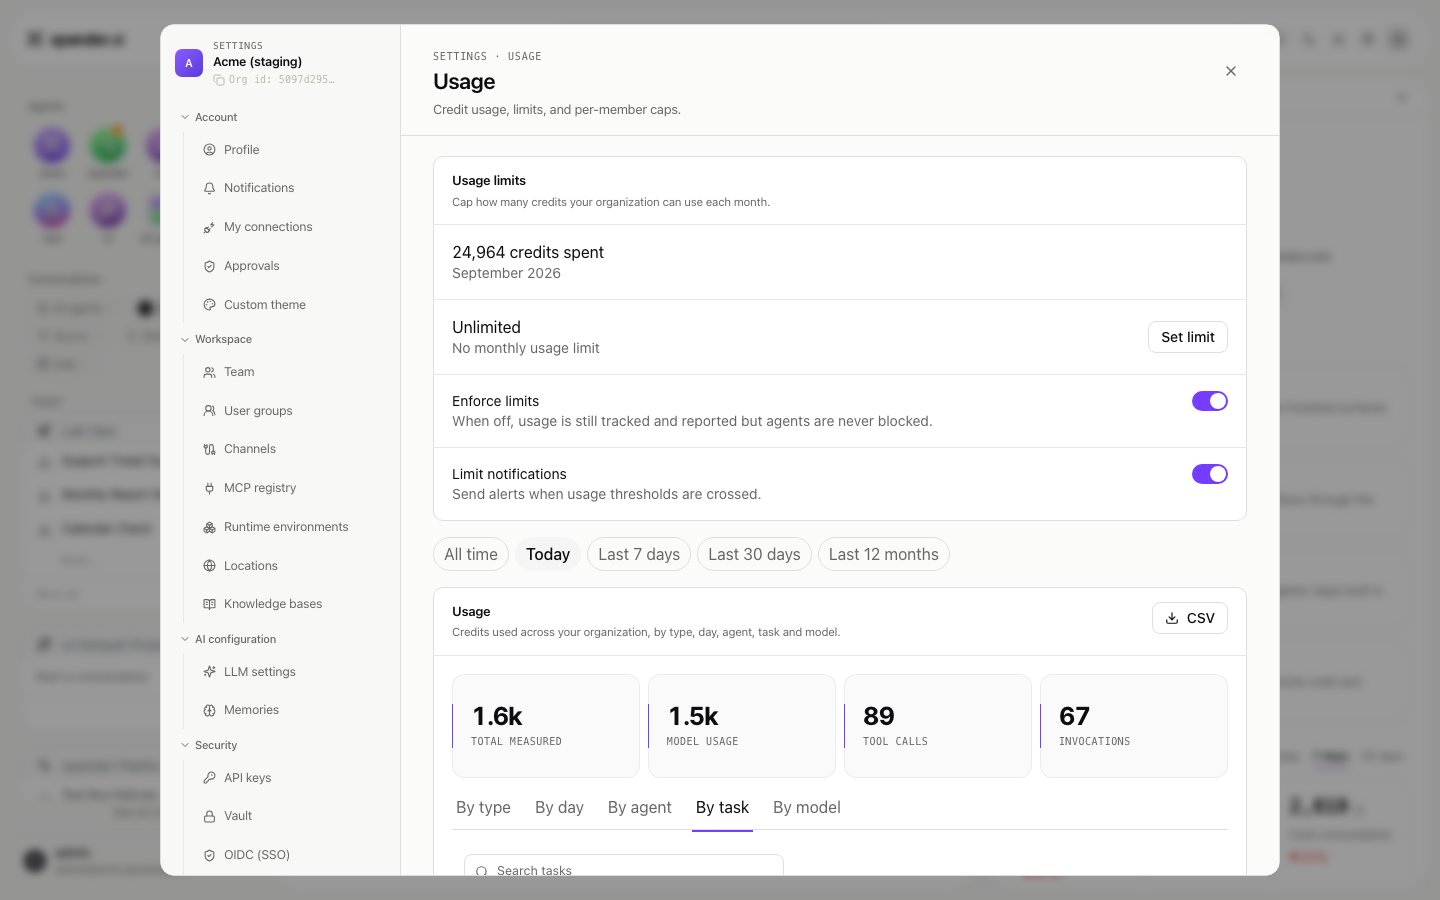Switch to the By day tab

click(559, 808)
